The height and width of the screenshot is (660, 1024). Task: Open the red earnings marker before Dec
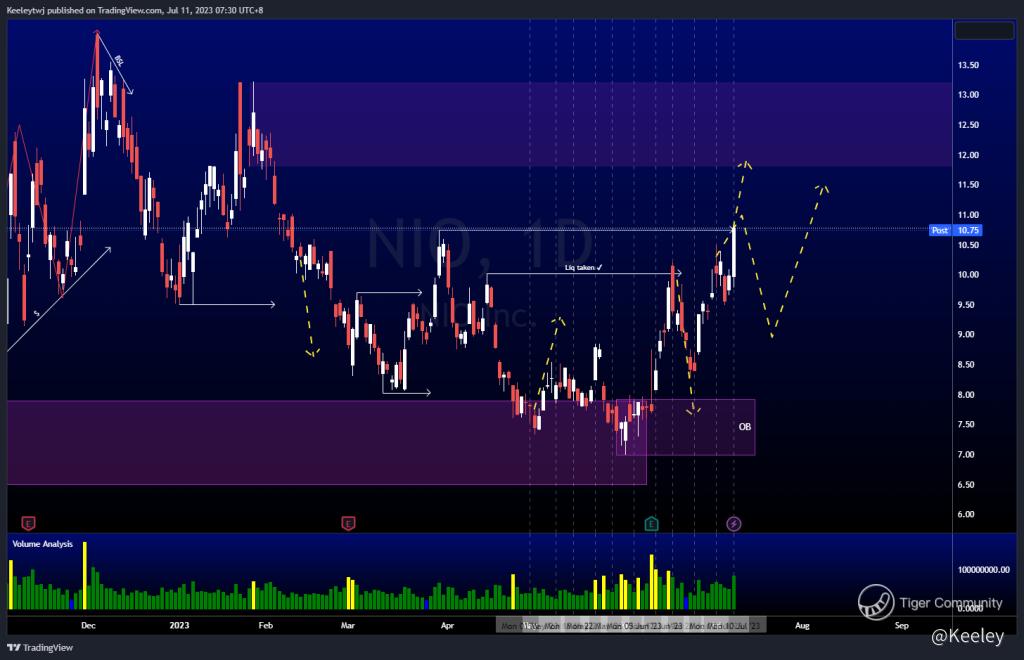coord(28,523)
